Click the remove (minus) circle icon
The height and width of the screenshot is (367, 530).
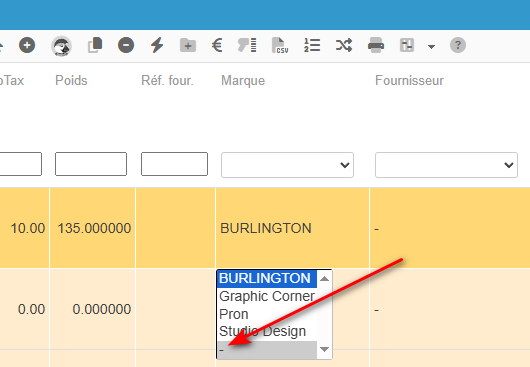pos(126,45)
